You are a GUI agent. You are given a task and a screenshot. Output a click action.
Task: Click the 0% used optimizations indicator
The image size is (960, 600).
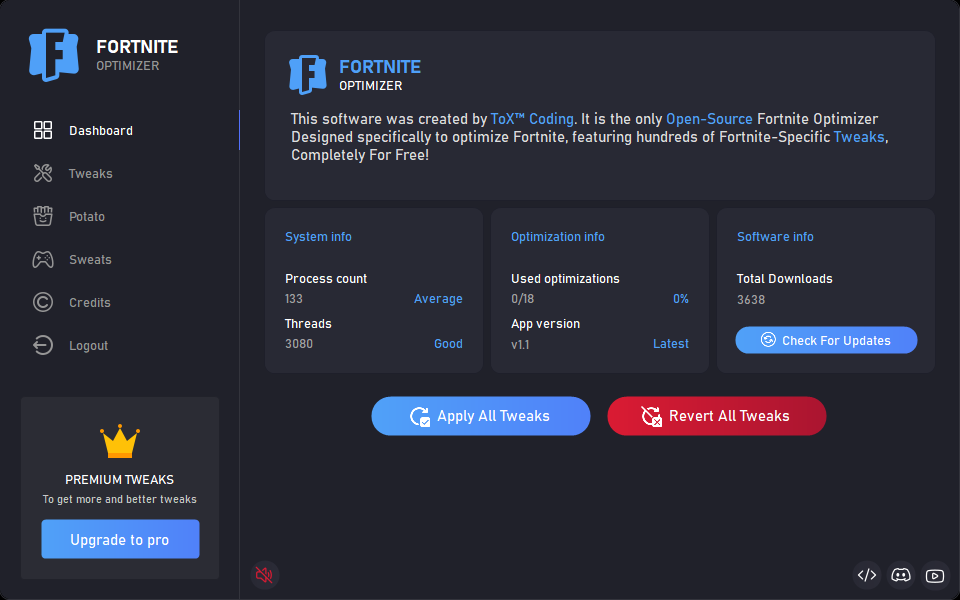point(681,298)
